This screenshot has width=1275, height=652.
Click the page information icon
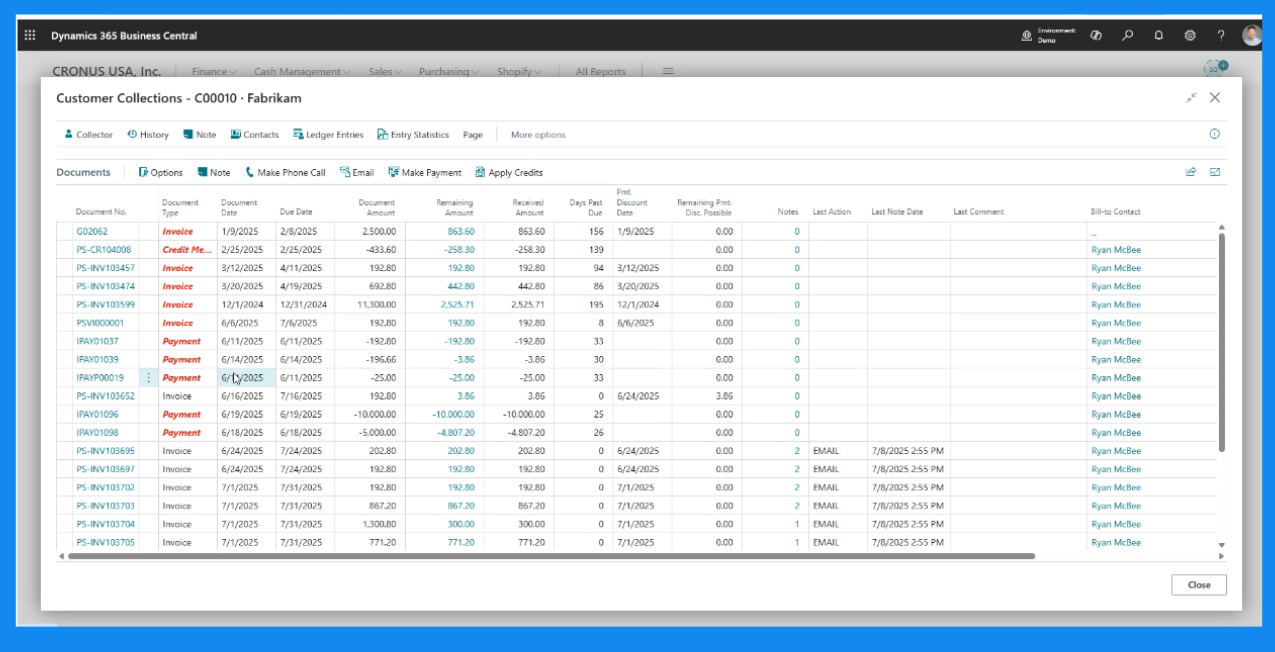point(1215,134)
